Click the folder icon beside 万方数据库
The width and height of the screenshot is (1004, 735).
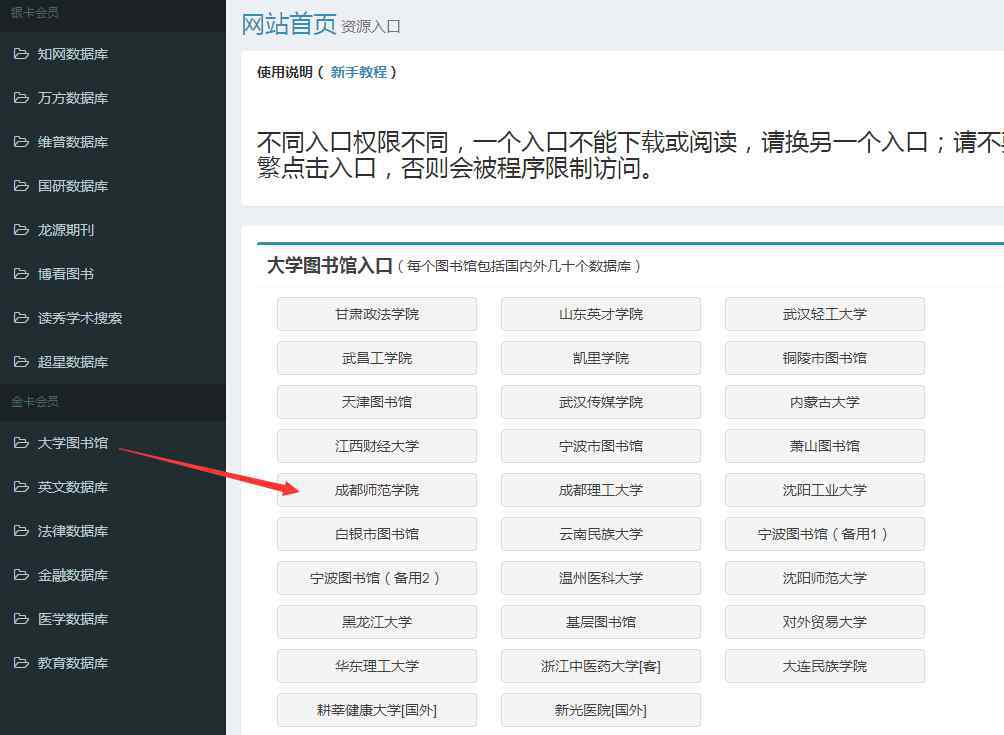[x=21, y=98]
